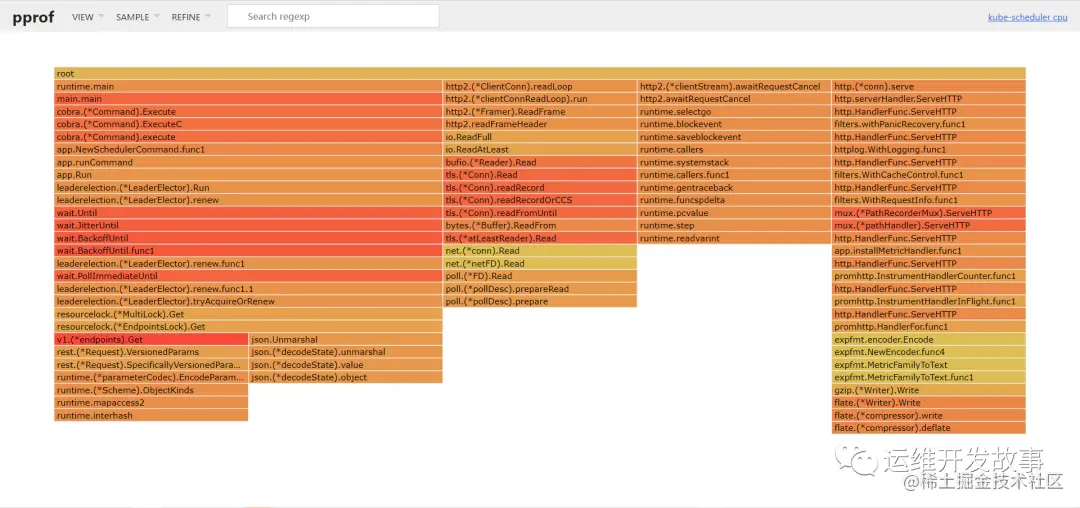Click json.Unmarshal frame
Image resolution: width=1080 pixels, height=508 pixels.
tap(346, 339)
